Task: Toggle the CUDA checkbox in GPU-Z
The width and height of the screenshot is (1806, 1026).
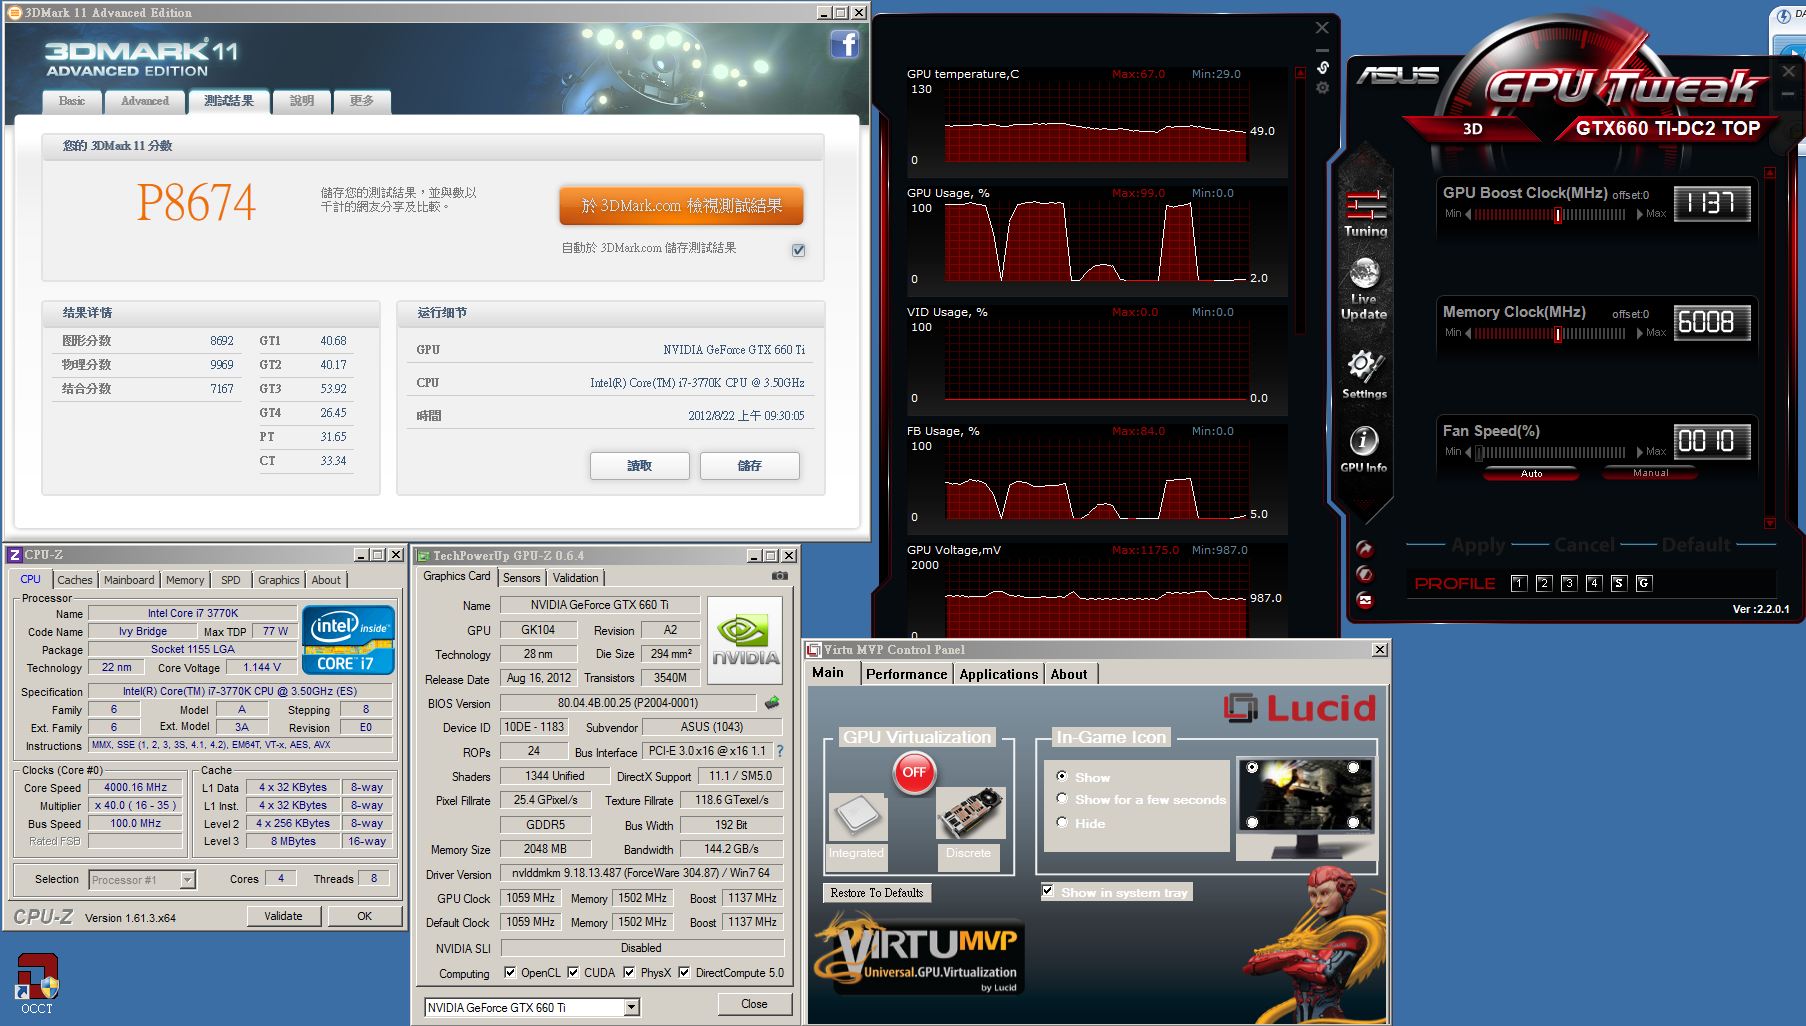Action: tap(573, 972)
